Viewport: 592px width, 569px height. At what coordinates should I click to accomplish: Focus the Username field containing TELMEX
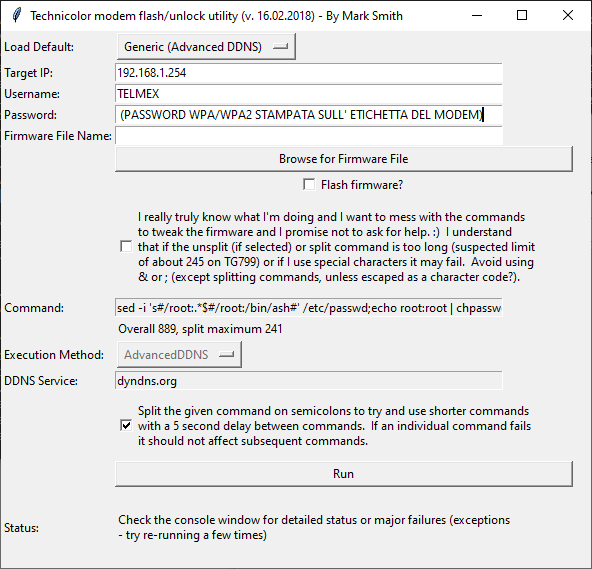tap(308, 94)
